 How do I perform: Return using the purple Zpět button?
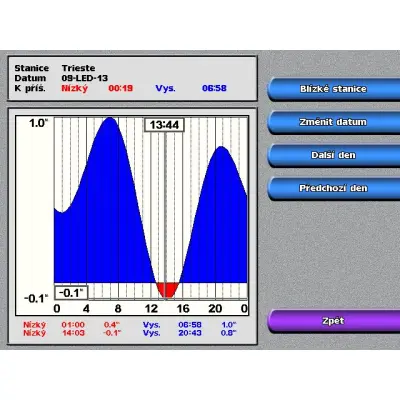click(x=333, y=321)
